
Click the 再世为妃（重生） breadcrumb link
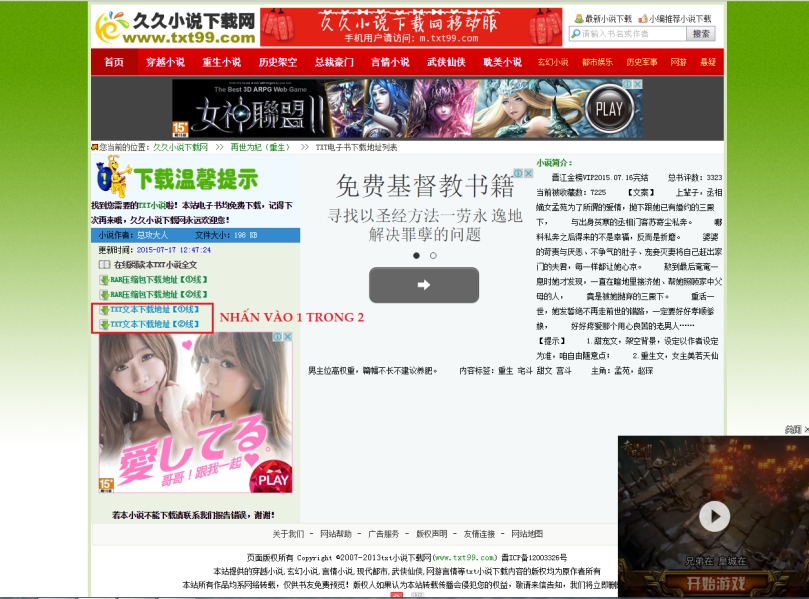[x=260, y=147]
